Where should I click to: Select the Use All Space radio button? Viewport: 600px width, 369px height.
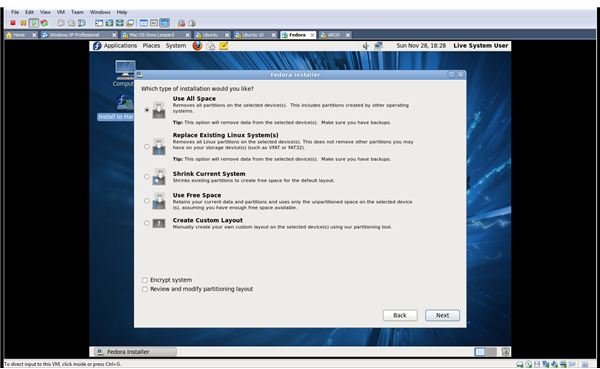[x=147, y=110]
